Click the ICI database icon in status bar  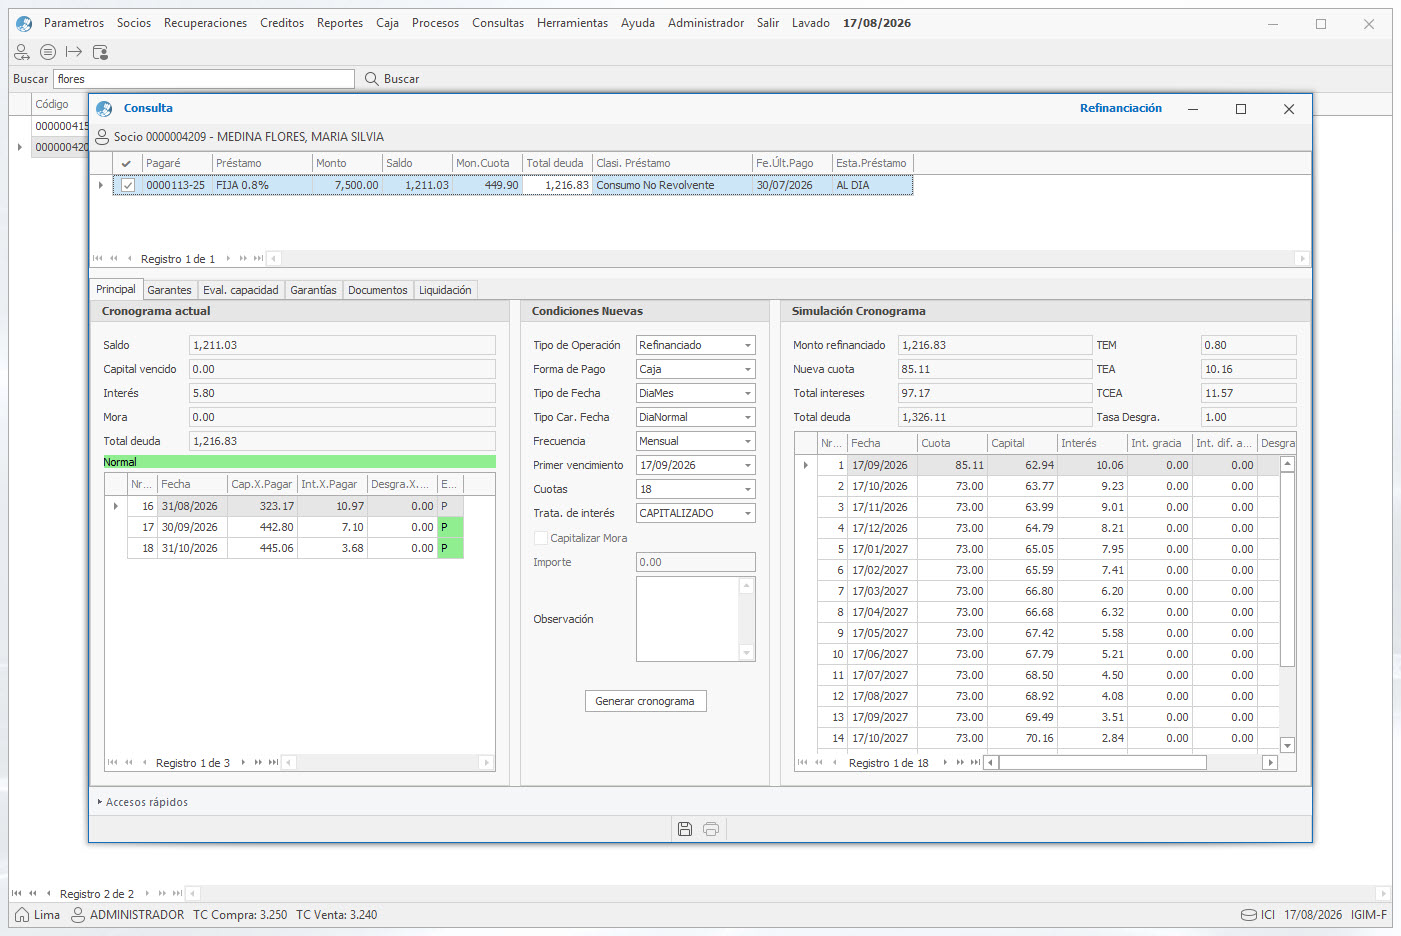(1249, 915)
